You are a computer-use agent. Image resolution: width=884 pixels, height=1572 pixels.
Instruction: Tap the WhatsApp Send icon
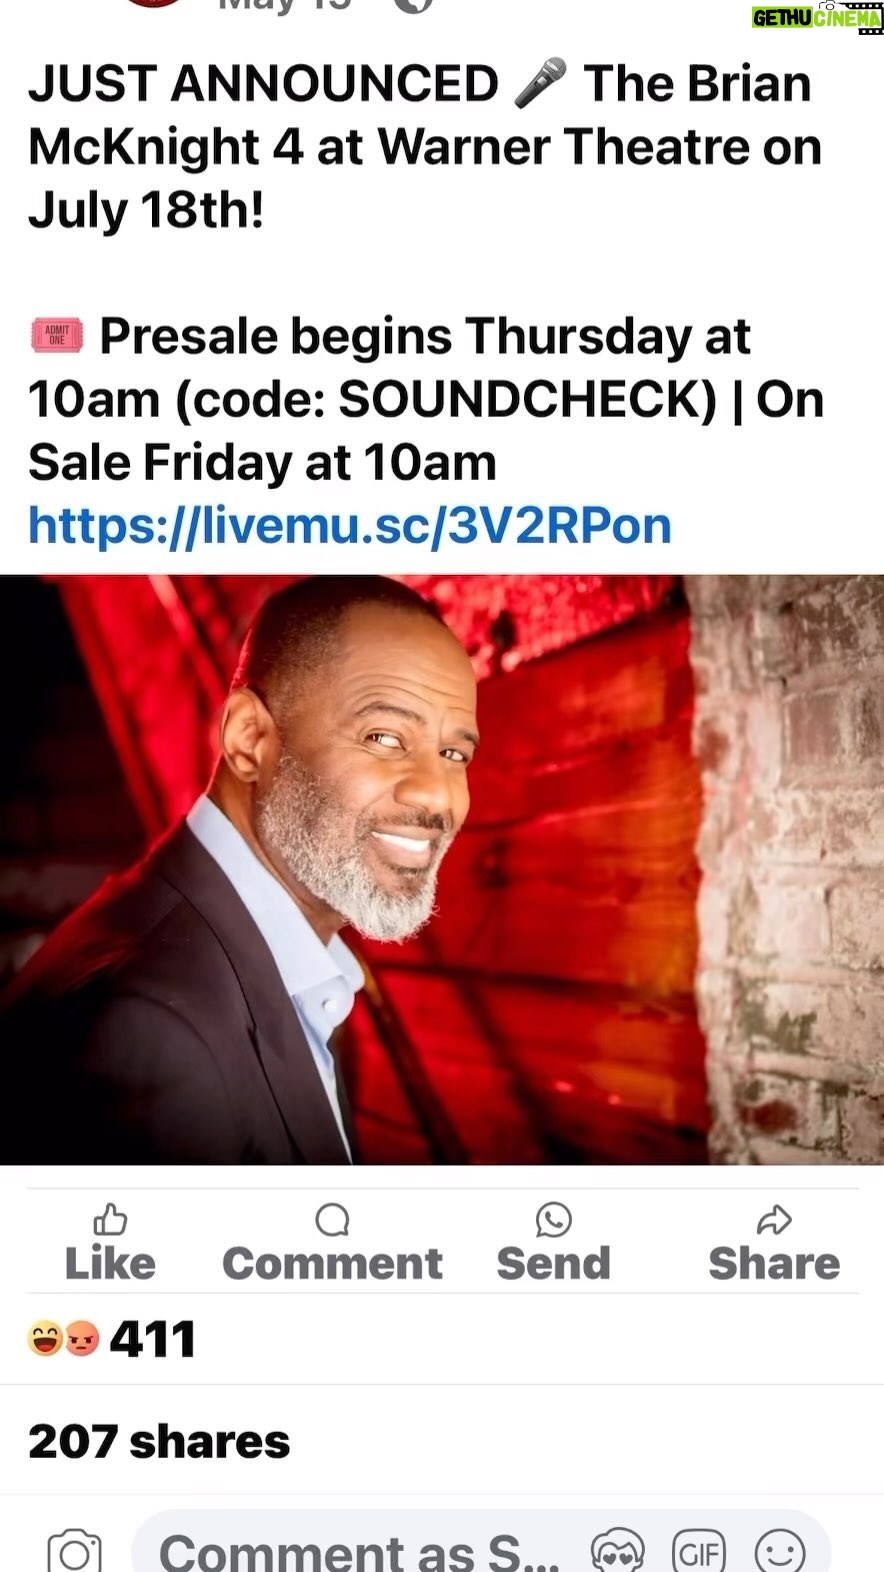pos(553,1220)
